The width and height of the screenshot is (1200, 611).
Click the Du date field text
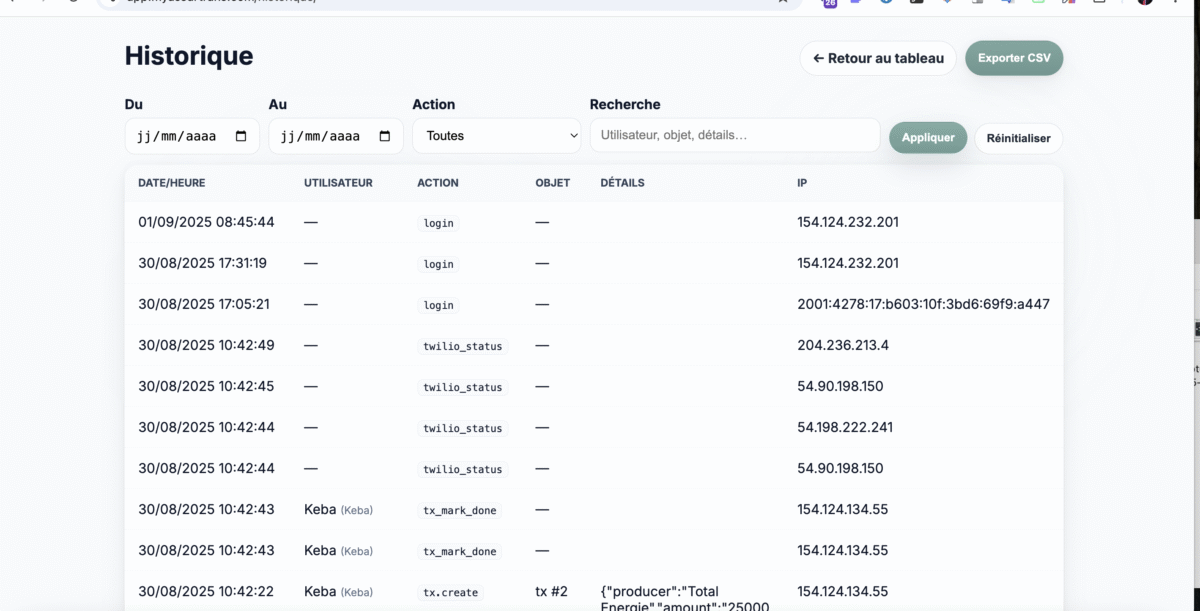click(x=179, y=136)
